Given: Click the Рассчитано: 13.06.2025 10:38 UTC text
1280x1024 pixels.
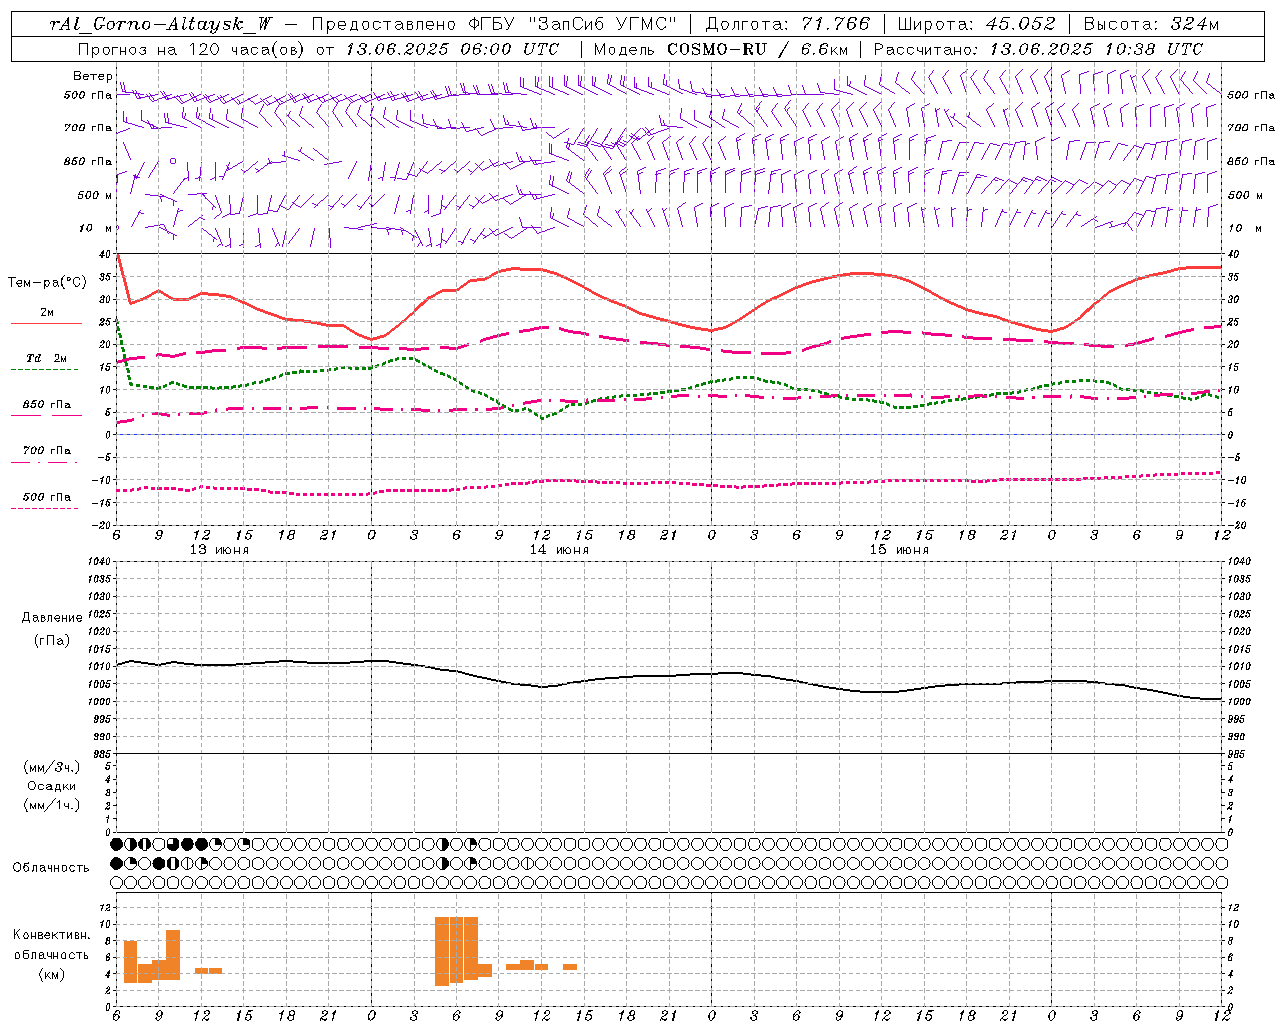Looking at the screenshot, I should point(1038,49).
